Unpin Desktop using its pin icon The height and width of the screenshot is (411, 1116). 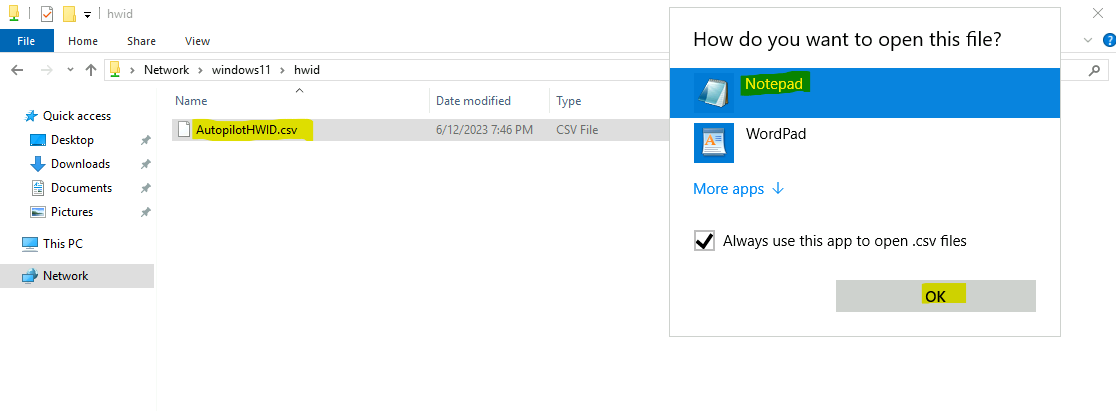[145, 140]
